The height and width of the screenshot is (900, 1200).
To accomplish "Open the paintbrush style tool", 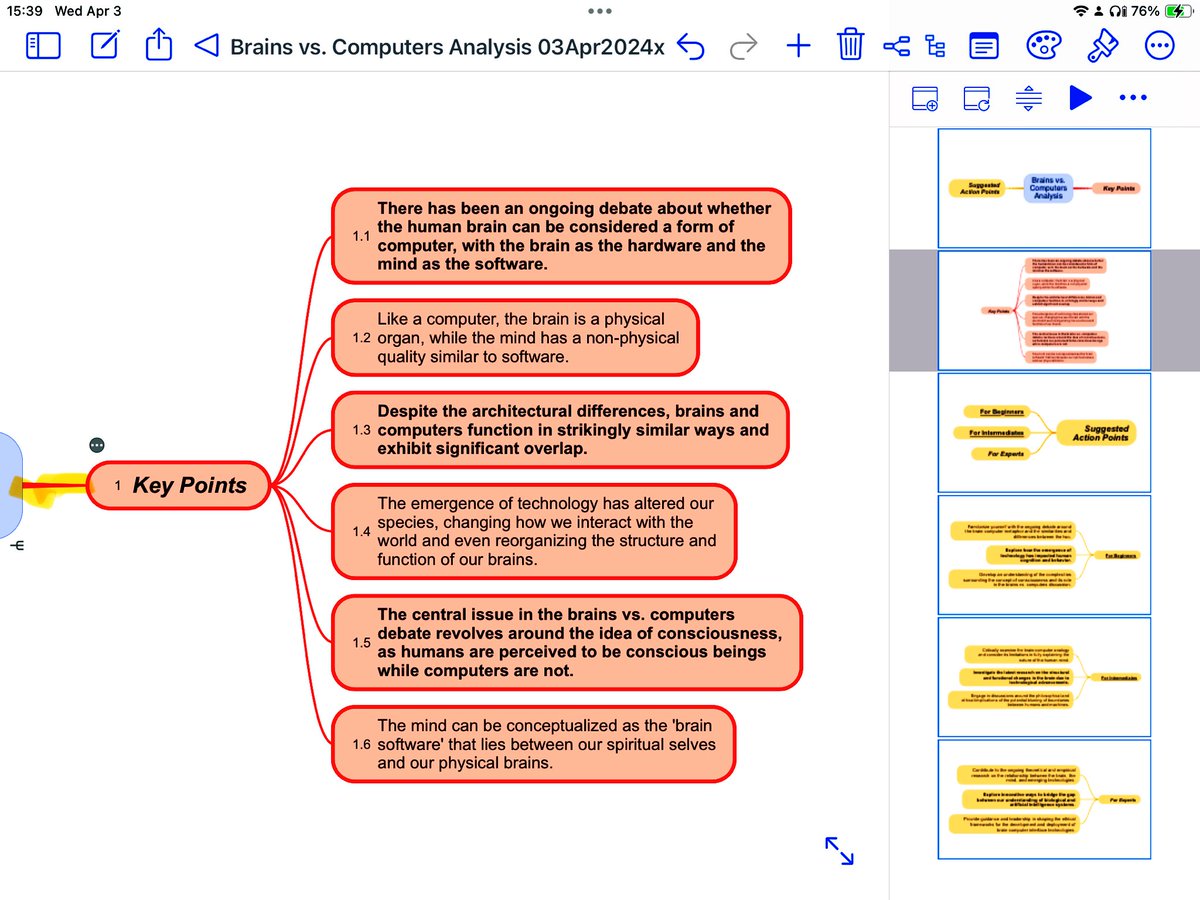I will (x=1101, y=46).
